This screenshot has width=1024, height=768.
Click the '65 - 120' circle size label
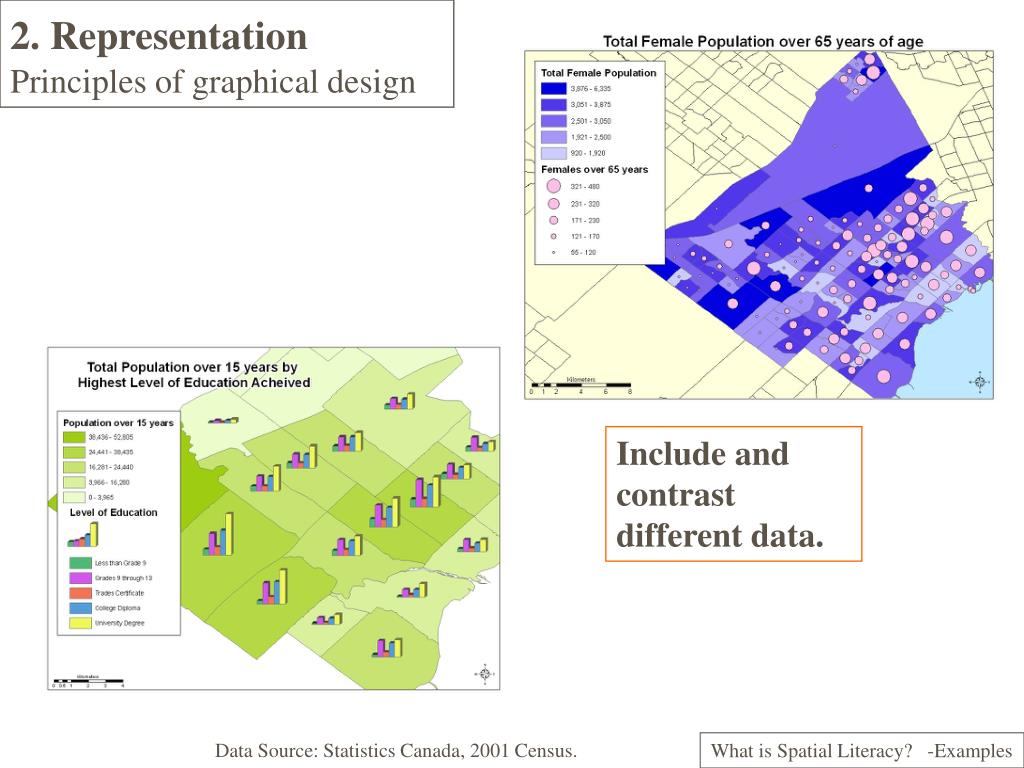pyautogui.click(x=583, y=253)
